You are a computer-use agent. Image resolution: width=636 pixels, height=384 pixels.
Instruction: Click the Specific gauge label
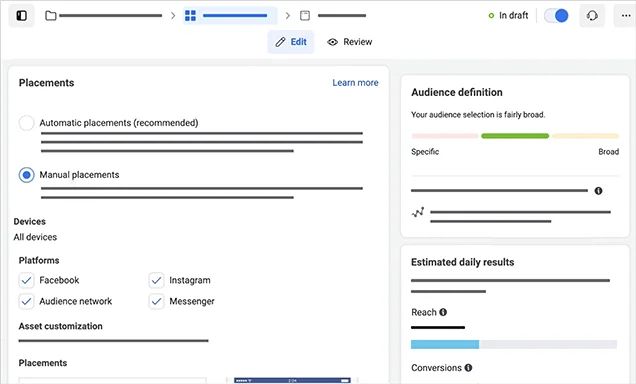[x=425, y=152]
